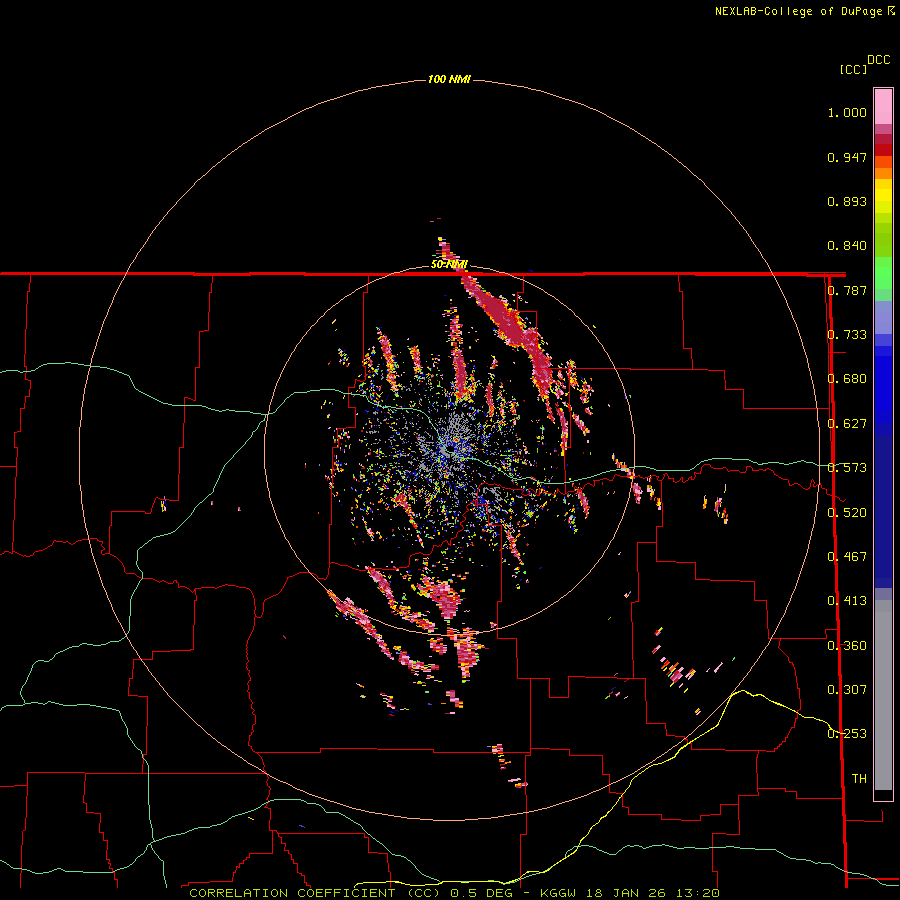This screenshot has width=900, height=900.
Task: Select the 0.573 scale value
Action: tap(847, 468)
